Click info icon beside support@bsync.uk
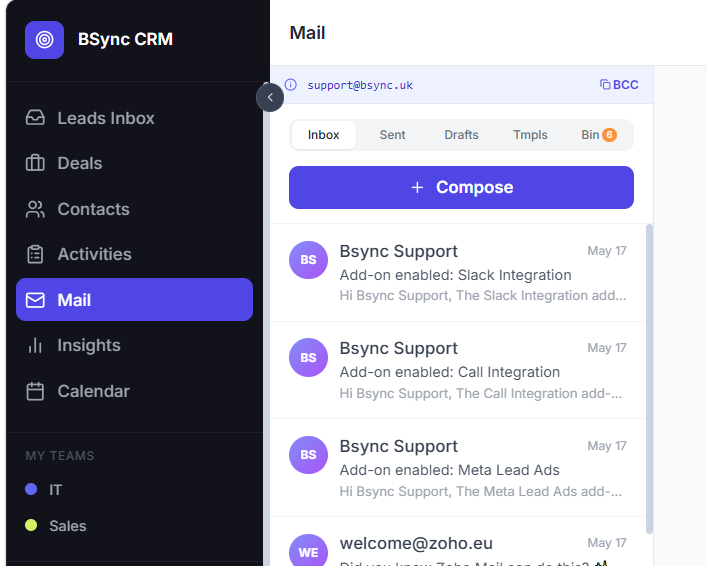708x573 pixels. [x=291, y=85]
